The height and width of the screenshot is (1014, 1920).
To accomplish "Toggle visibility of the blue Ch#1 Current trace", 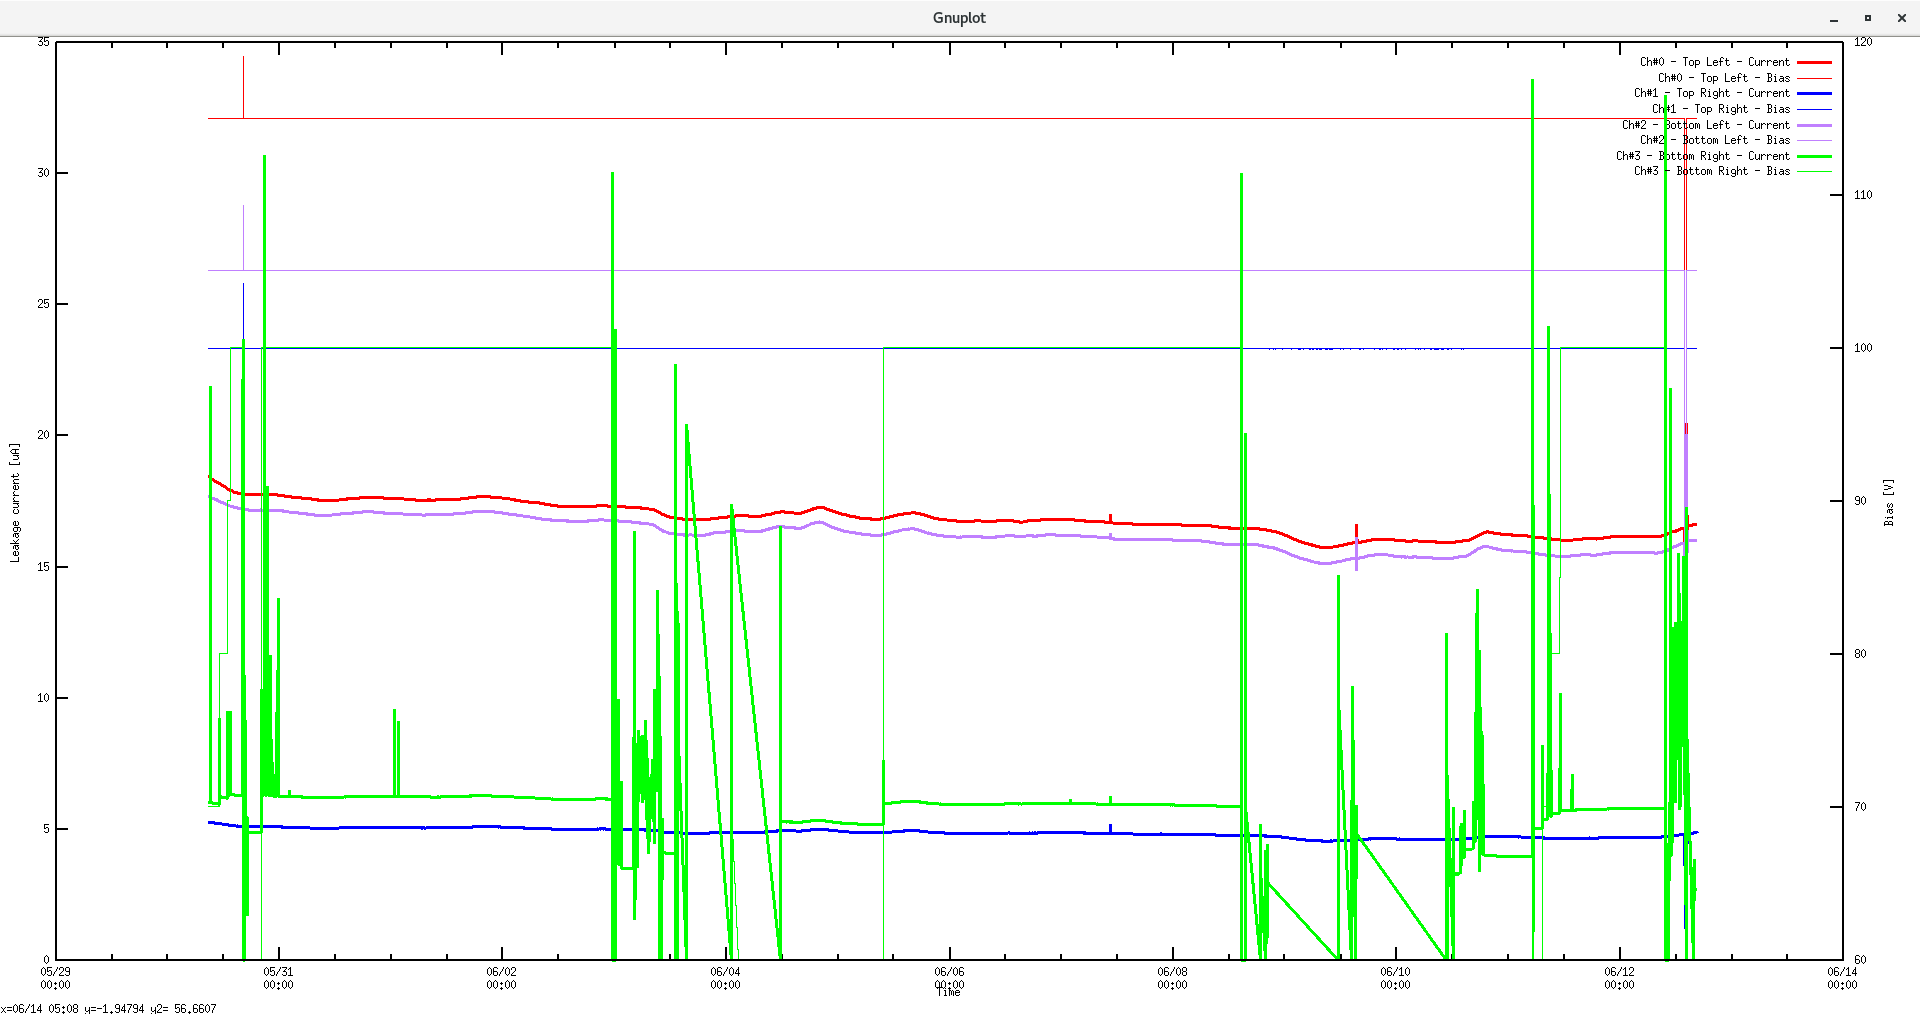I will click(1813, 92).
